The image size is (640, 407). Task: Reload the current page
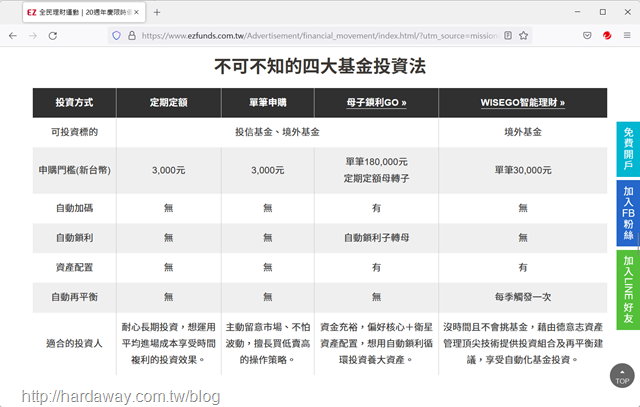53,36
